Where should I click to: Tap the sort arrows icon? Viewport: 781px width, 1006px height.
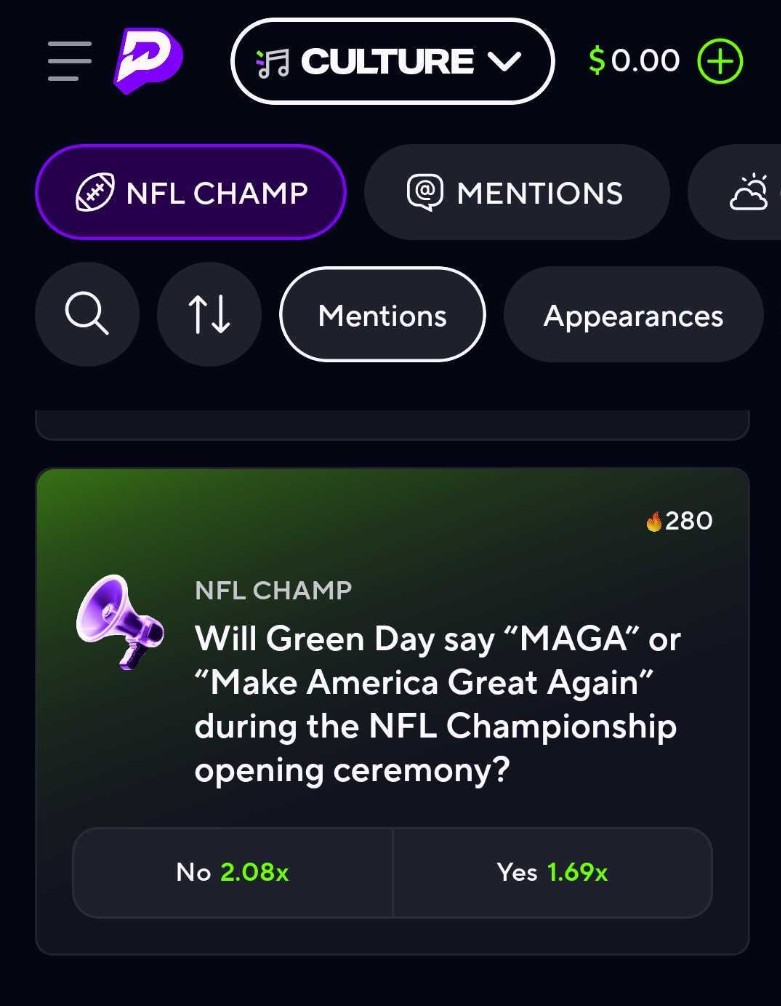[209, 316]
